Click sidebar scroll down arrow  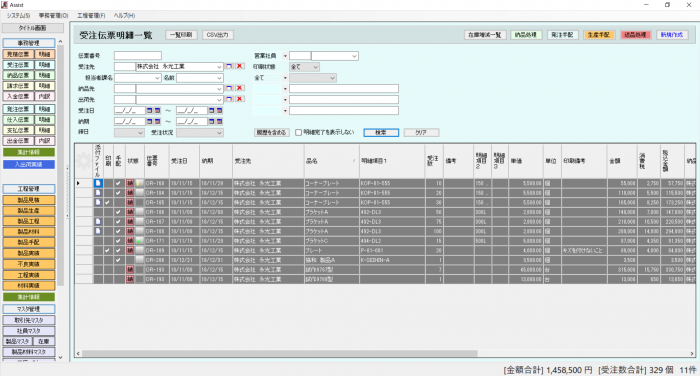[60, 358]
